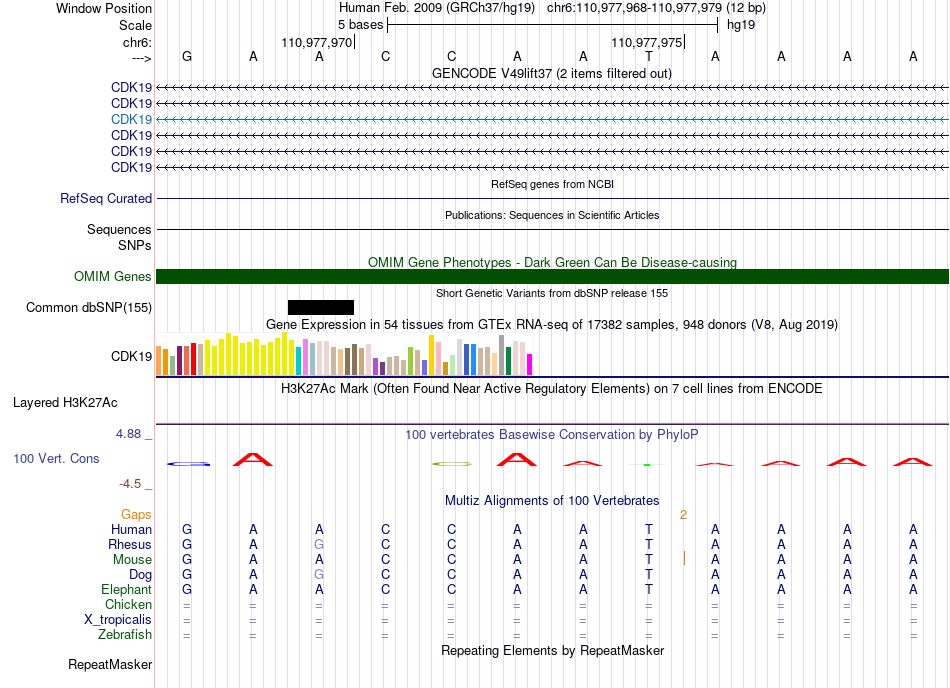Click the SNPs track label
Image resolution: width=950 pixels, height=688 pixels.
(x=135, y=245)
